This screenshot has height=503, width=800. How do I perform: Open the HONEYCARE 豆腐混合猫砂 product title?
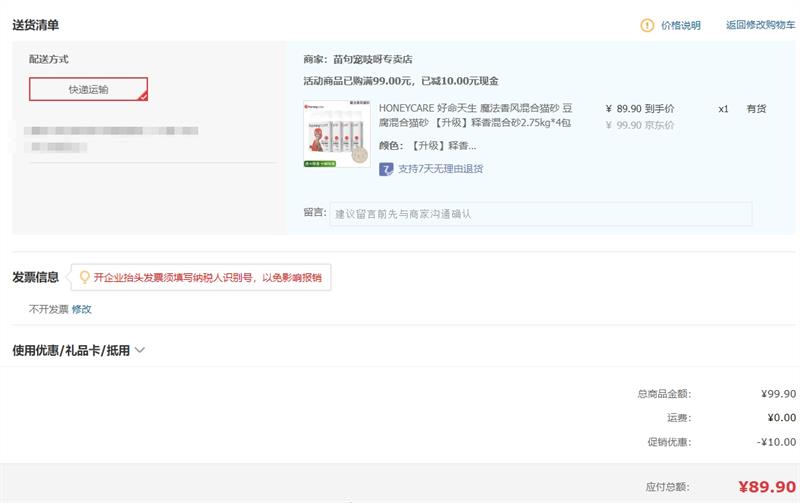coord(475,115)
